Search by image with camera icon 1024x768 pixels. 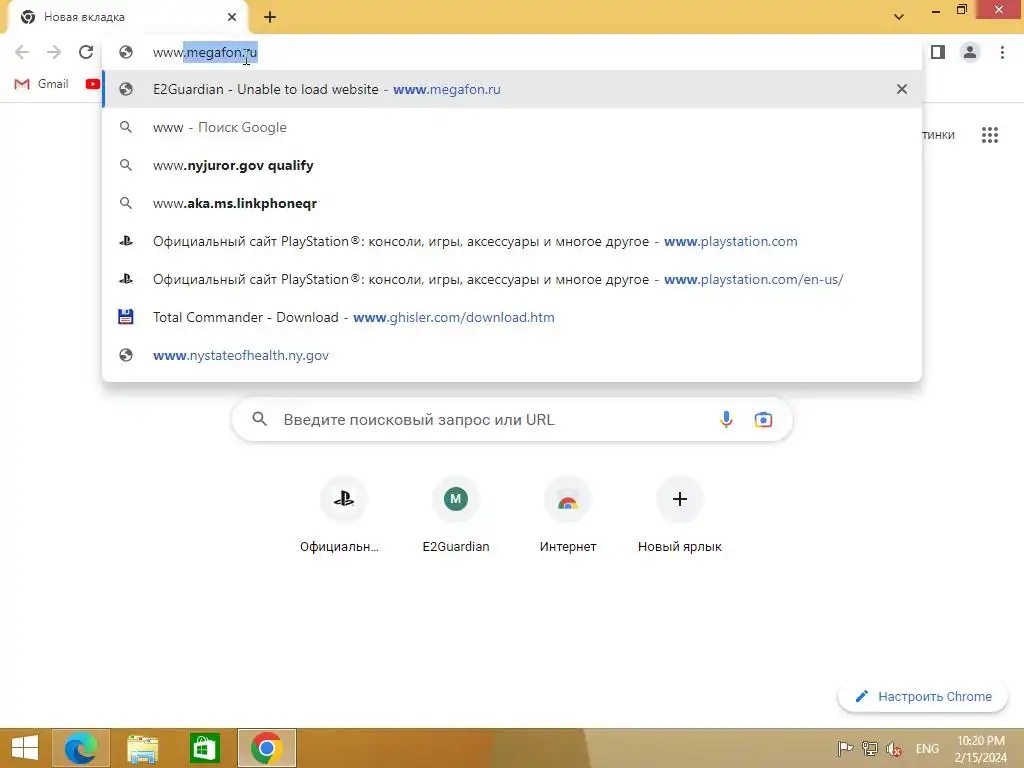coord(763,419)
